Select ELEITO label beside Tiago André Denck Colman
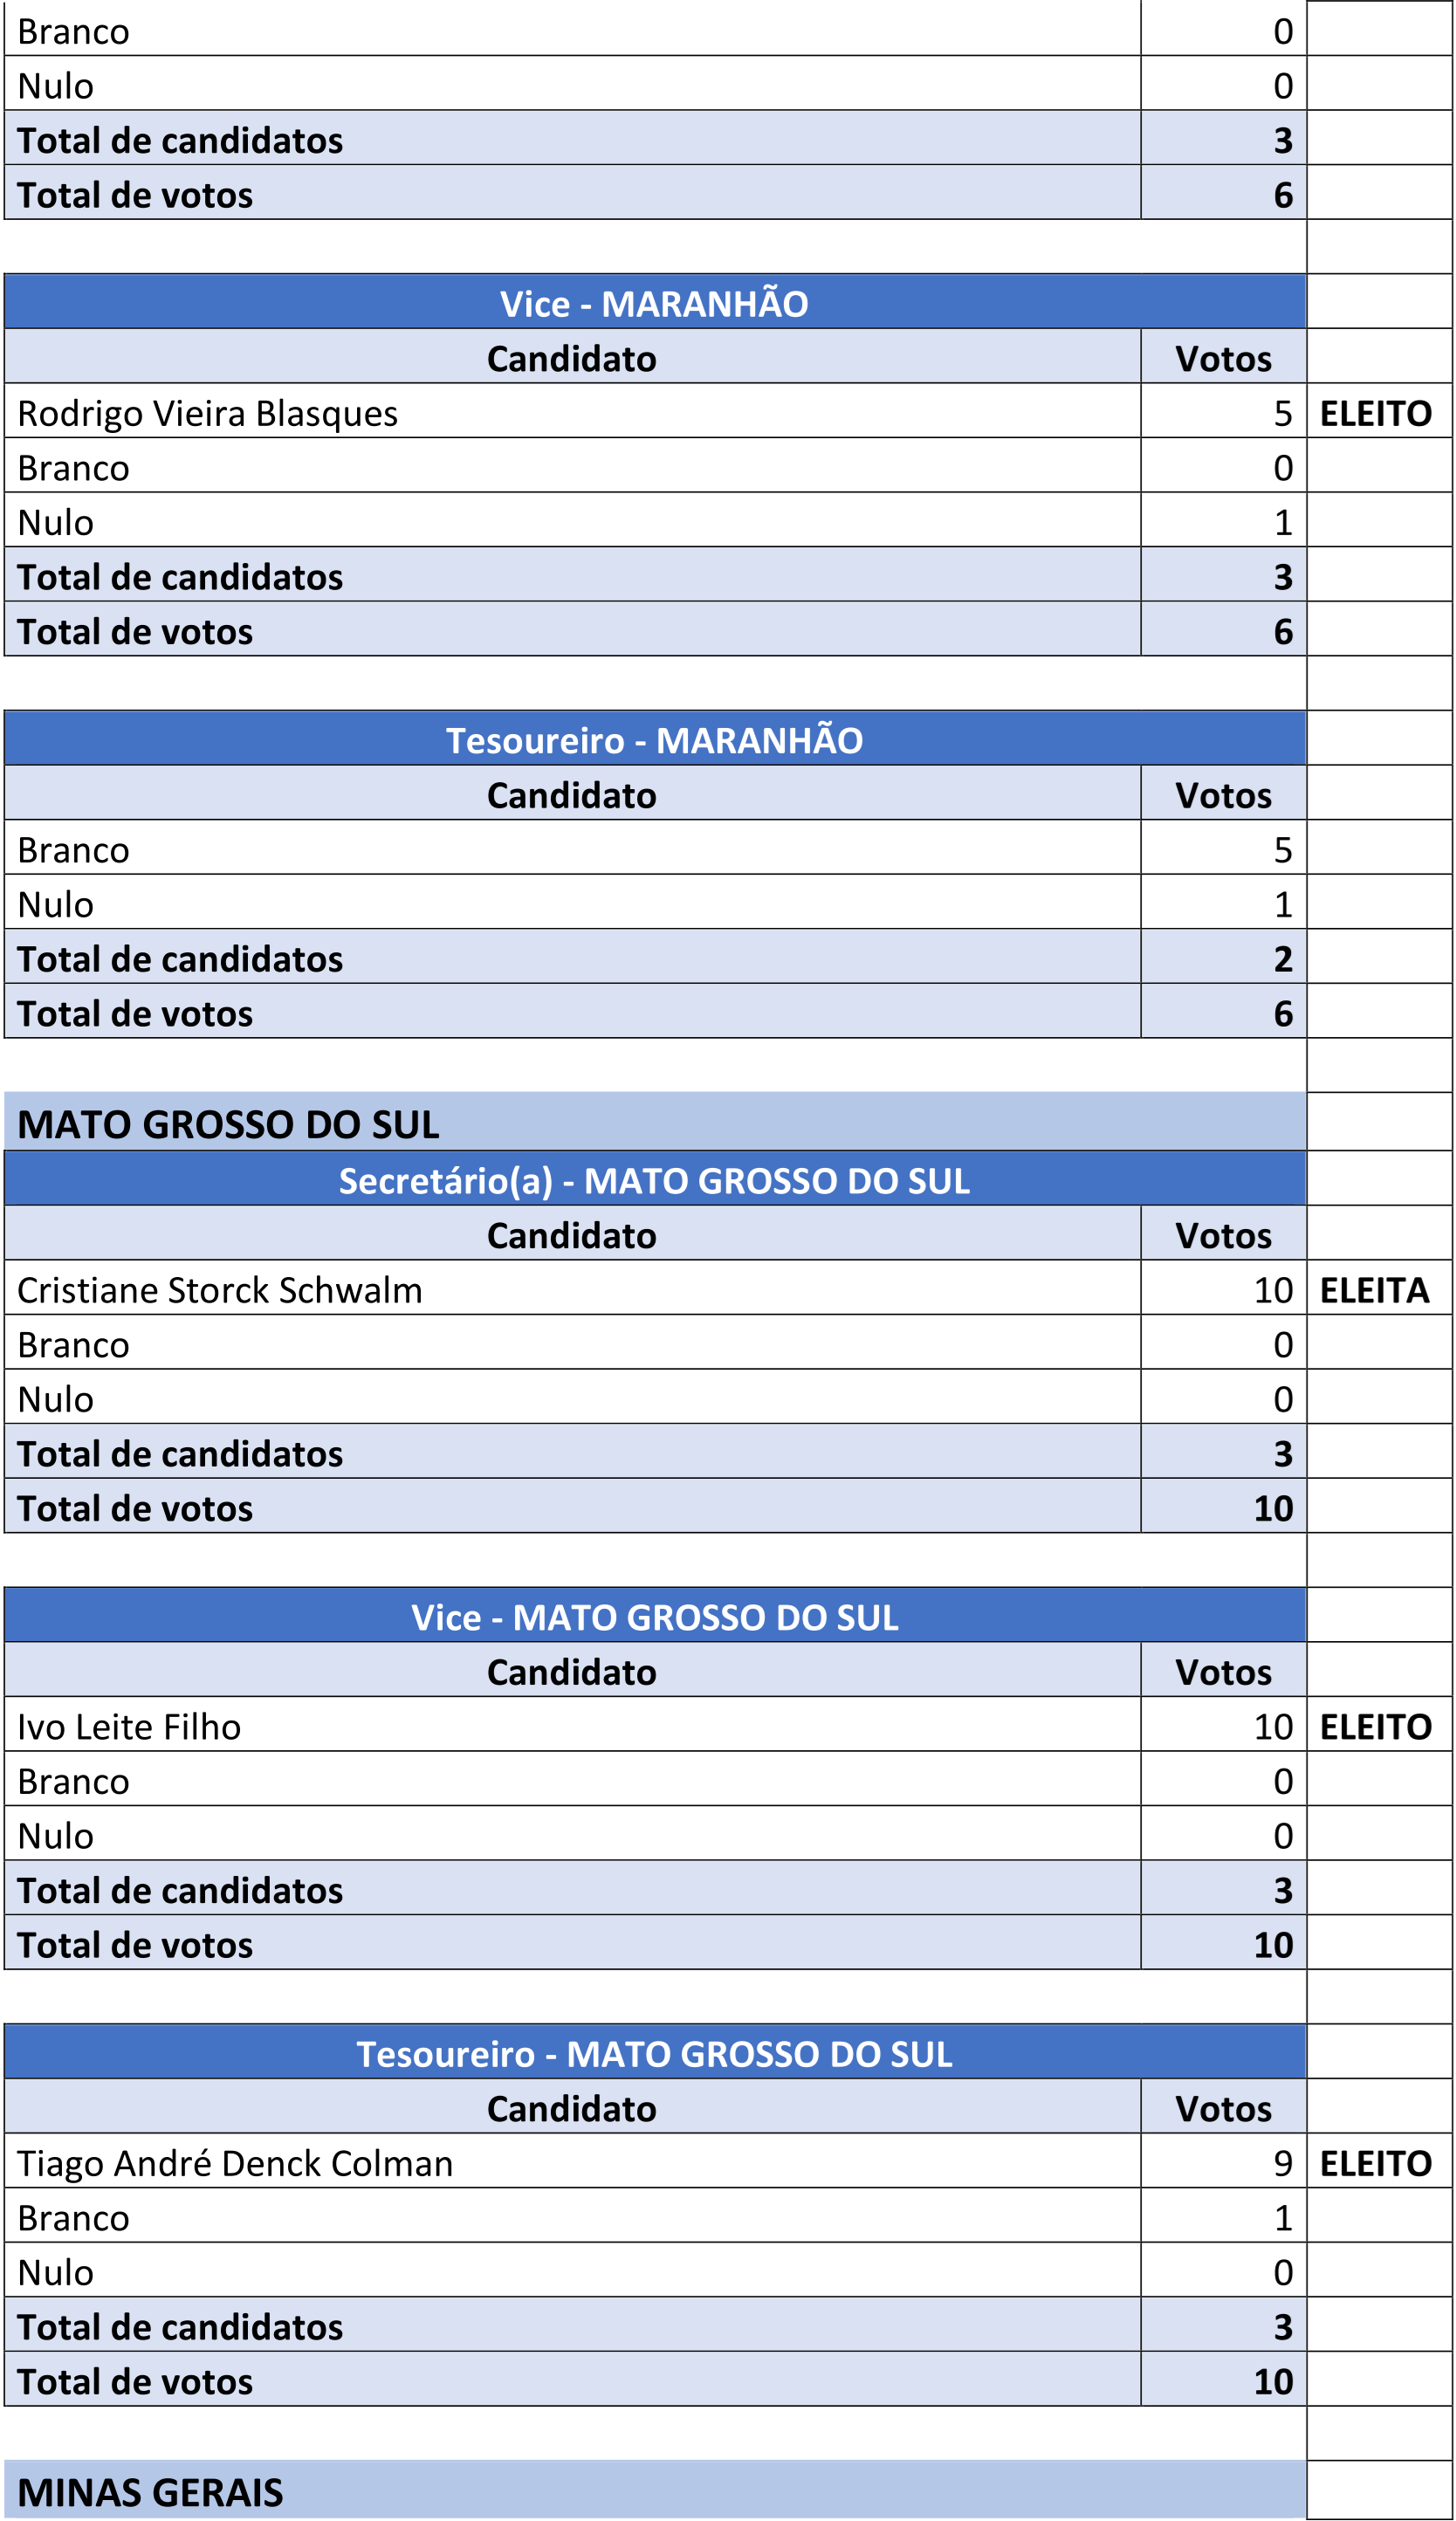1456x2521 pixels. coord(1375,2163)
